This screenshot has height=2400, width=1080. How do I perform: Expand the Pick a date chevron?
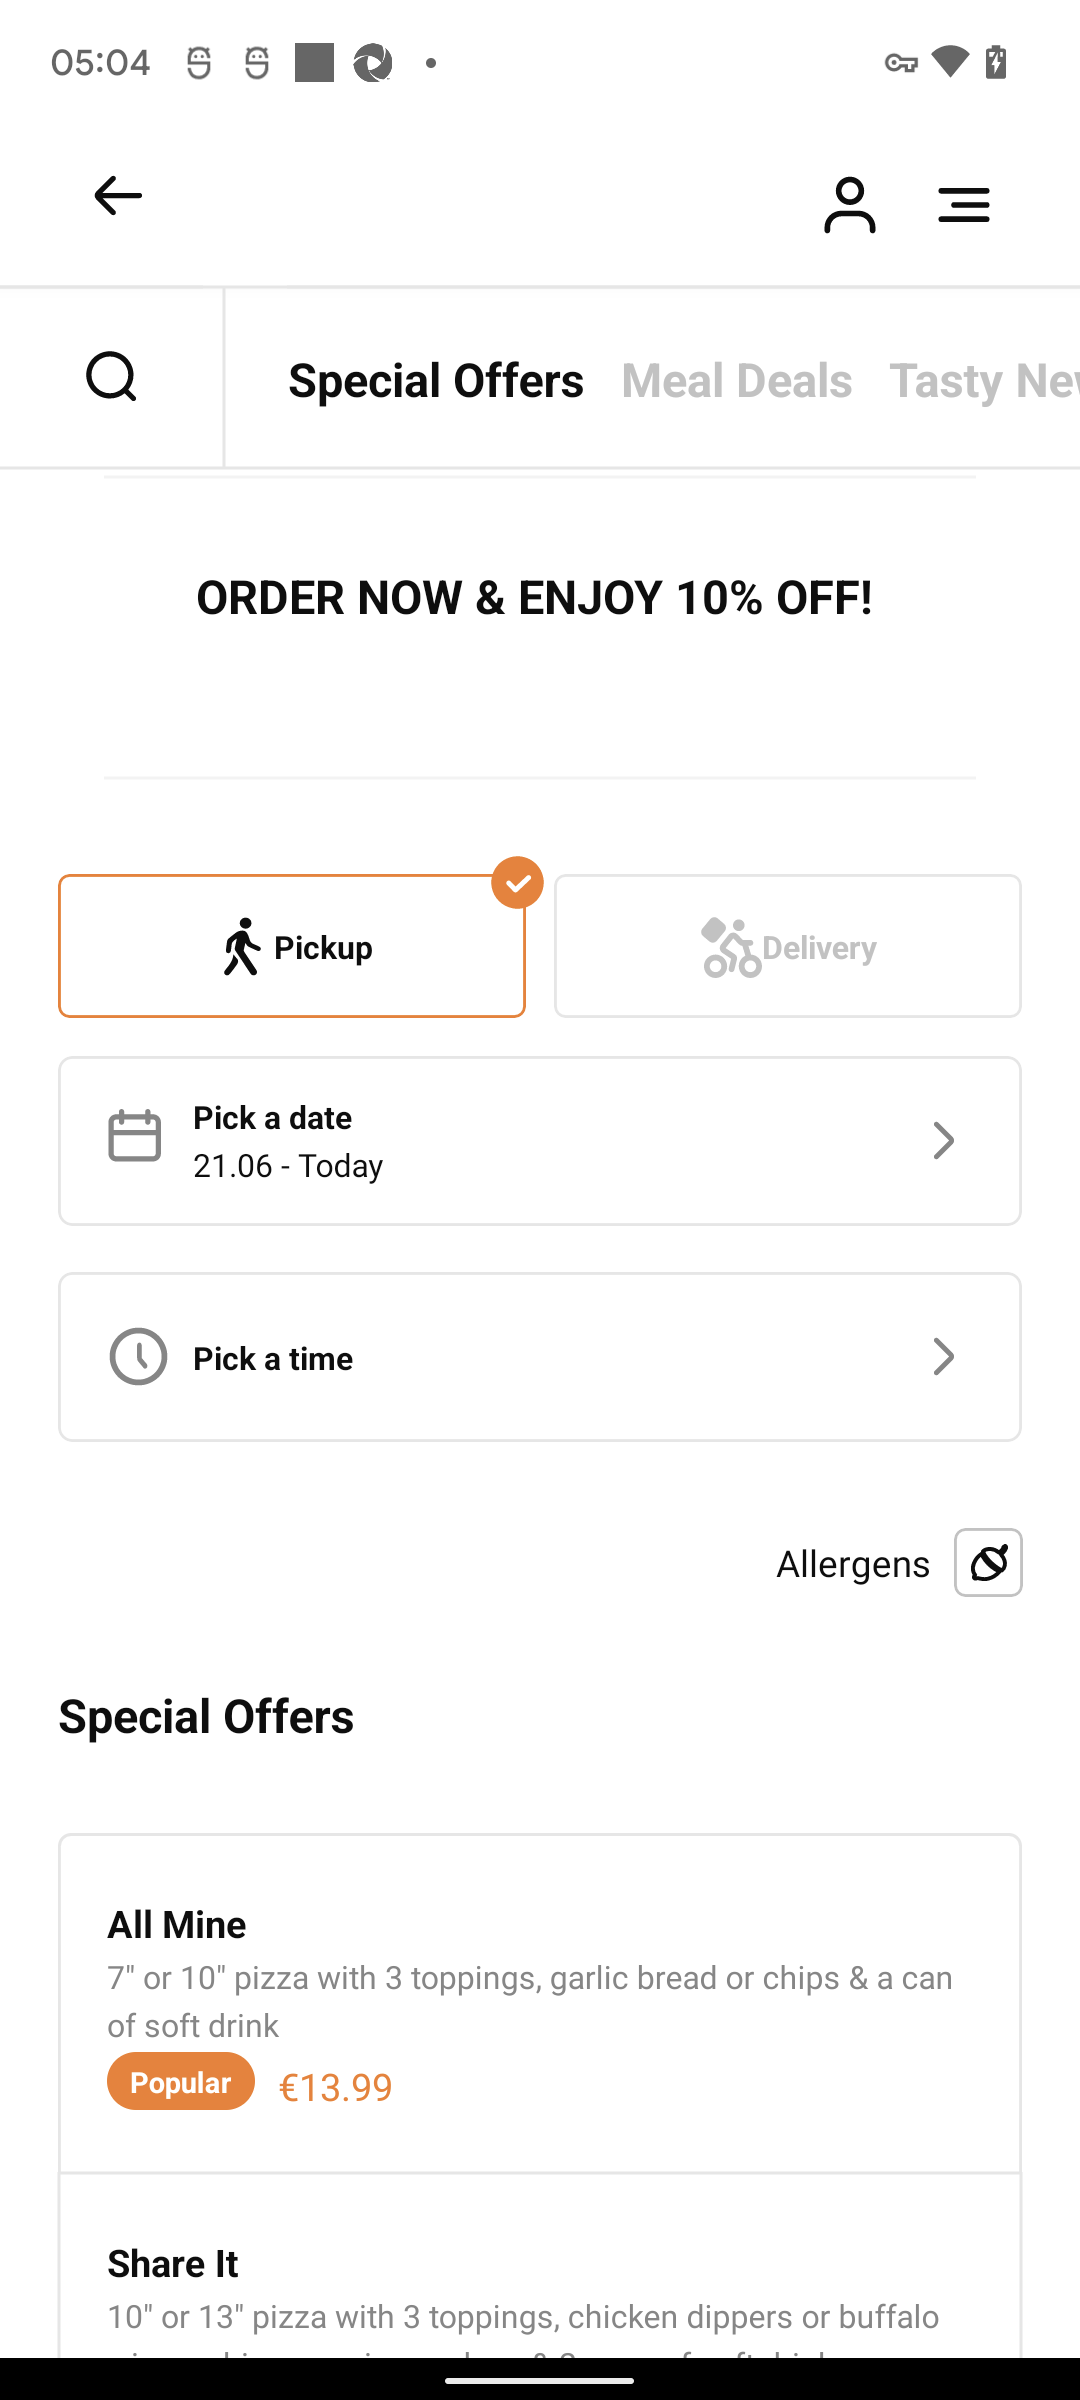coord(943,1141)
